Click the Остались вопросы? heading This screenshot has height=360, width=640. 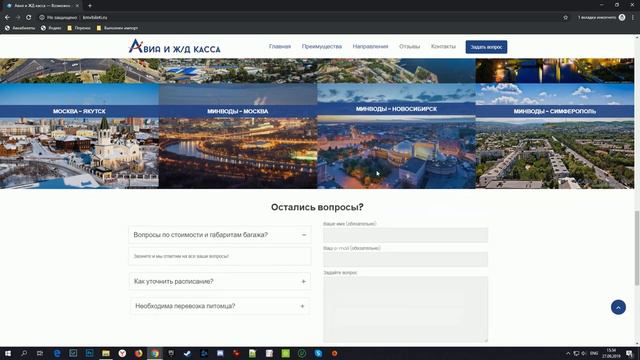point(317,207)
